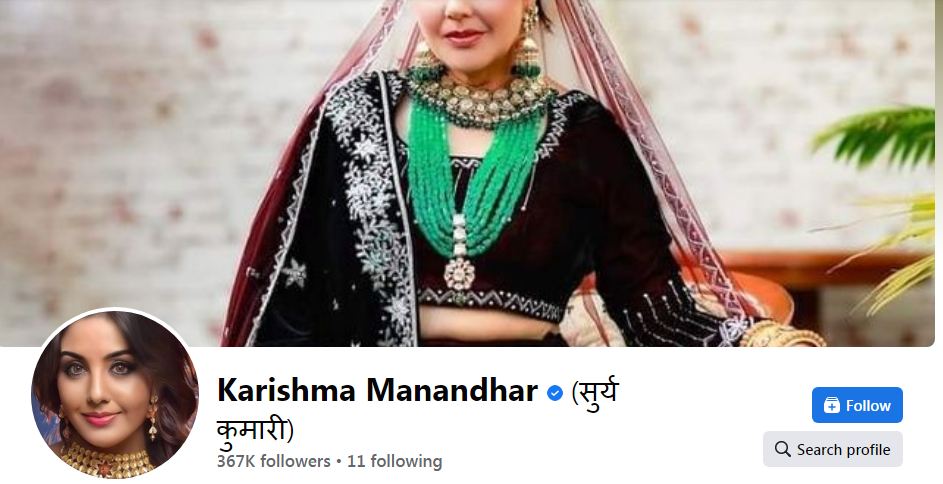The width and height of the screenshot is (943, 484).
Task: Open the circular profile picture
Action: pyautogui.click(x=115, y=394)
